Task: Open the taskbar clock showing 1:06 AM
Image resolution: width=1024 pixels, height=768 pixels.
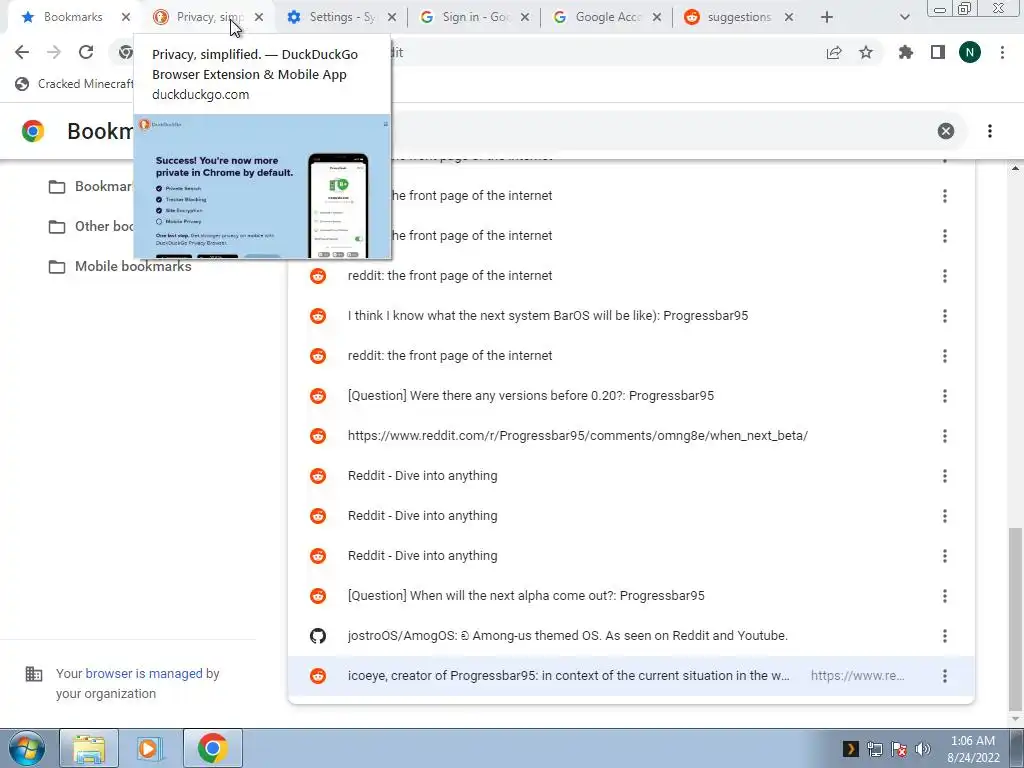Action: (x=973, y=749)
